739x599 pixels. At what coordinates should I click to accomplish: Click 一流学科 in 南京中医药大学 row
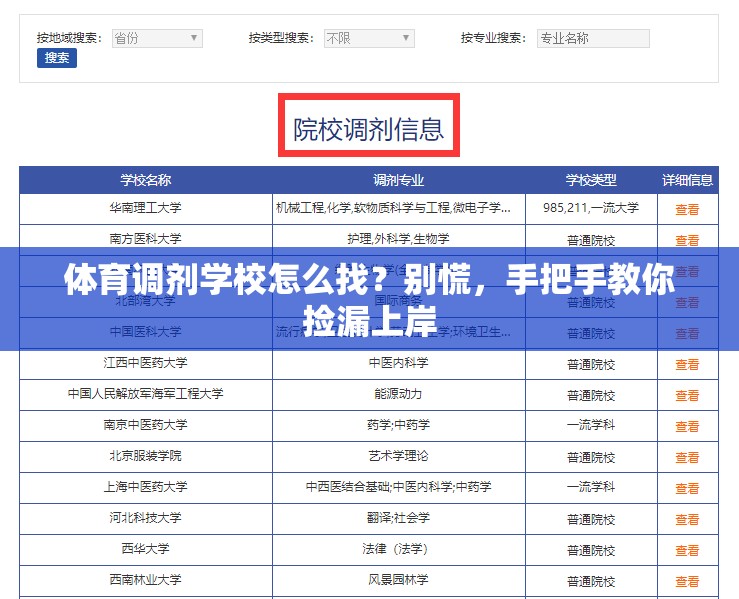[x=591, y=425]
